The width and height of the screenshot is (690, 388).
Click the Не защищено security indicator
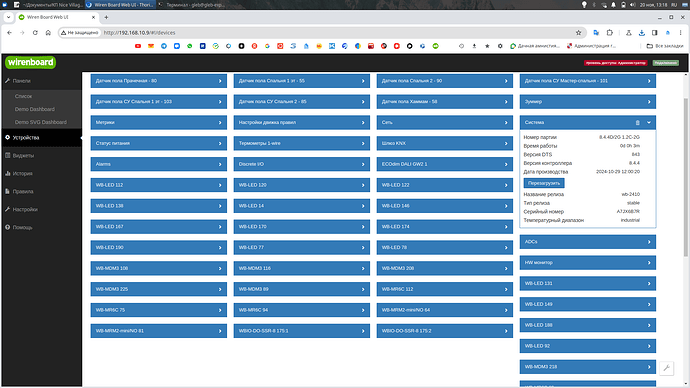pos(80,33)
